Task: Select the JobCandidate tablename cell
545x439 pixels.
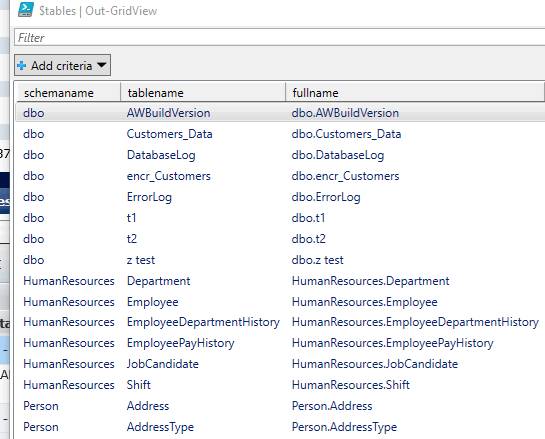Action: coord(163,364)
